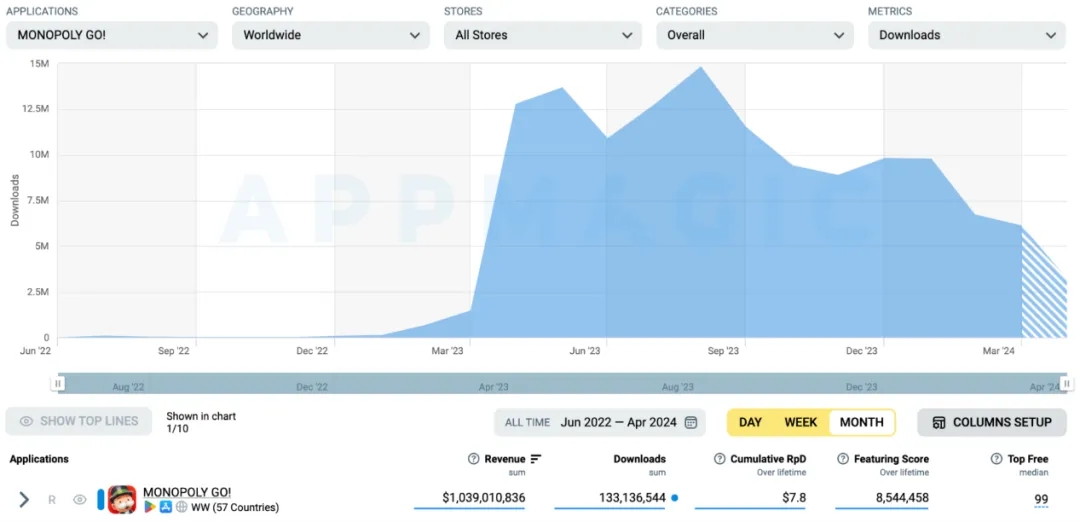Image resolution: width=1080 pixels, height=522 pixels.
Task: Click the sort icon beside Revenue header
Action: click(537, 459)
